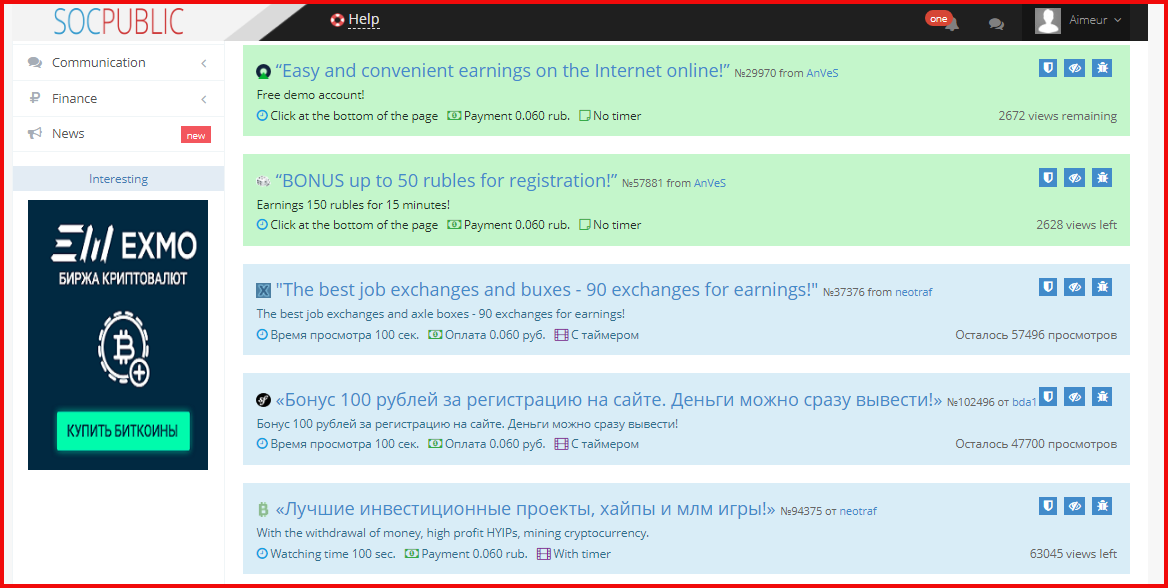Viewport: 1168px width, 588px height.
Task: Click the shield icon on the Лучшие инвестиционные проекты ad
Action: tap(1048, 505)
